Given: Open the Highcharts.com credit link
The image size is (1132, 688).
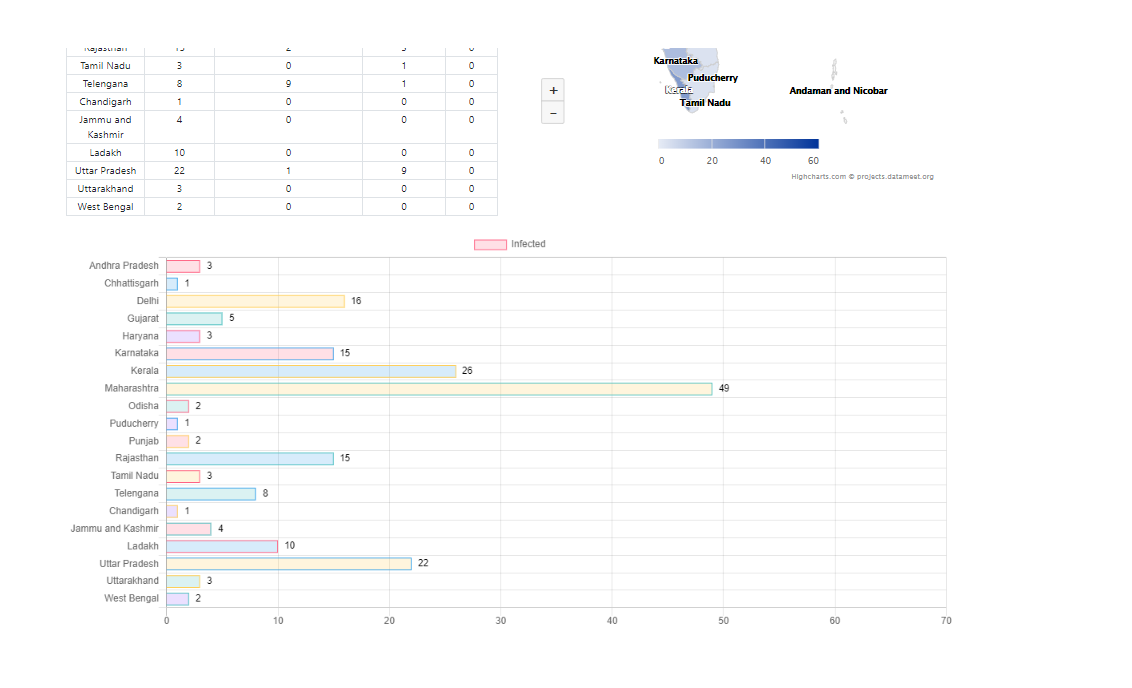Looking at the screenshot, I should pyautogui.click(x=862, y=176).
